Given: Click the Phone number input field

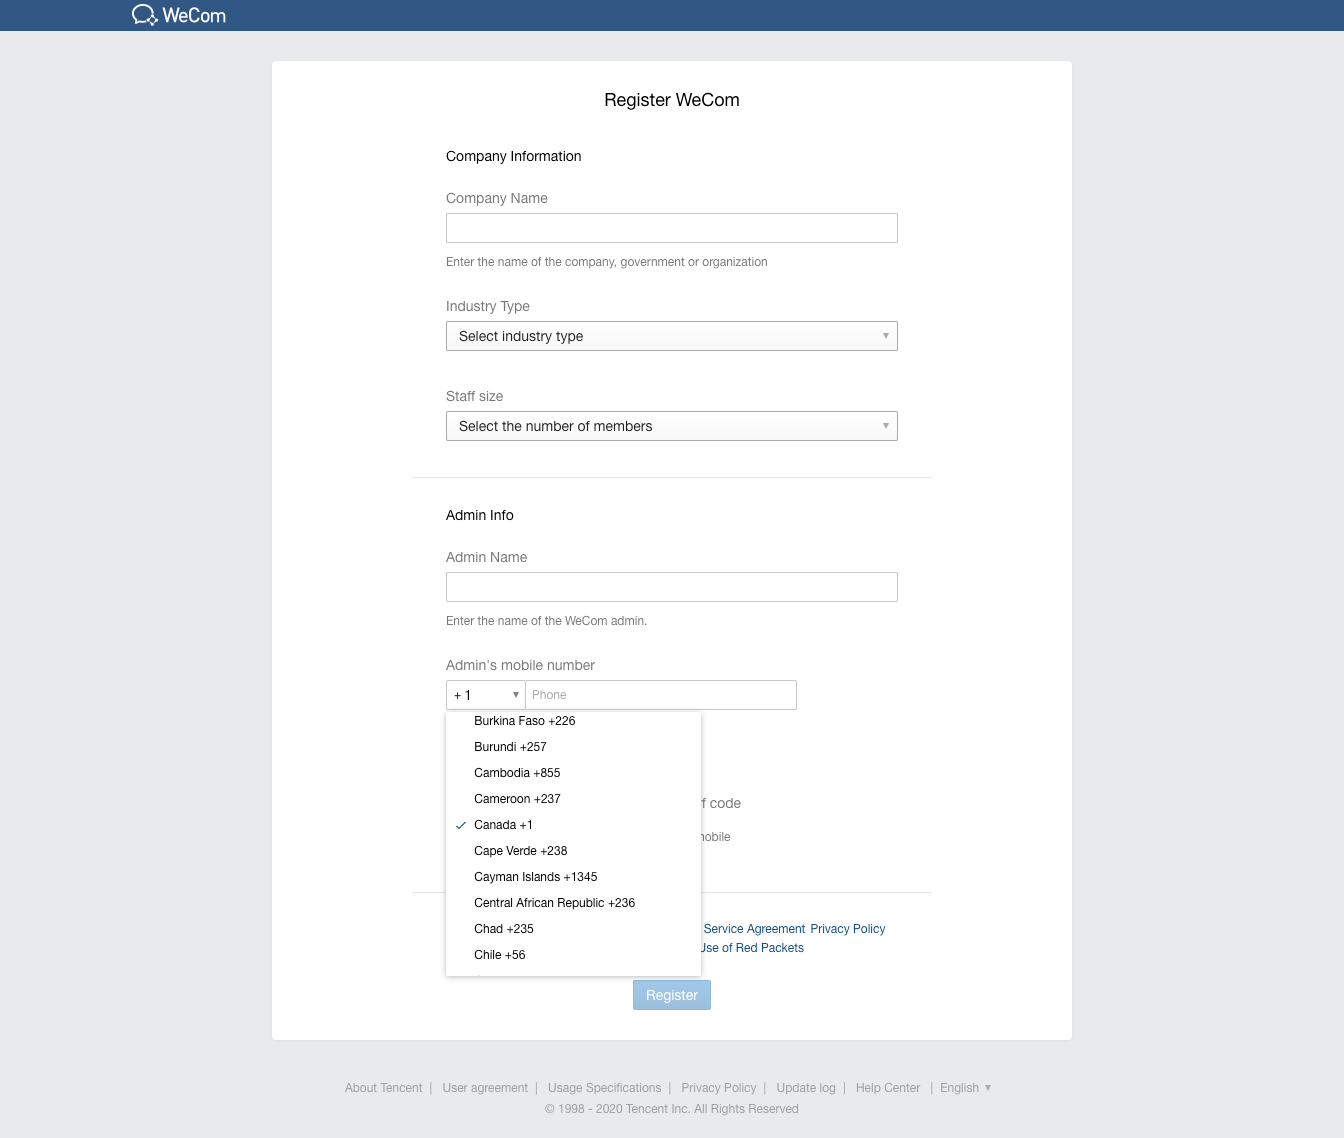Looking at the screenshot, I should tap(661, 695).
